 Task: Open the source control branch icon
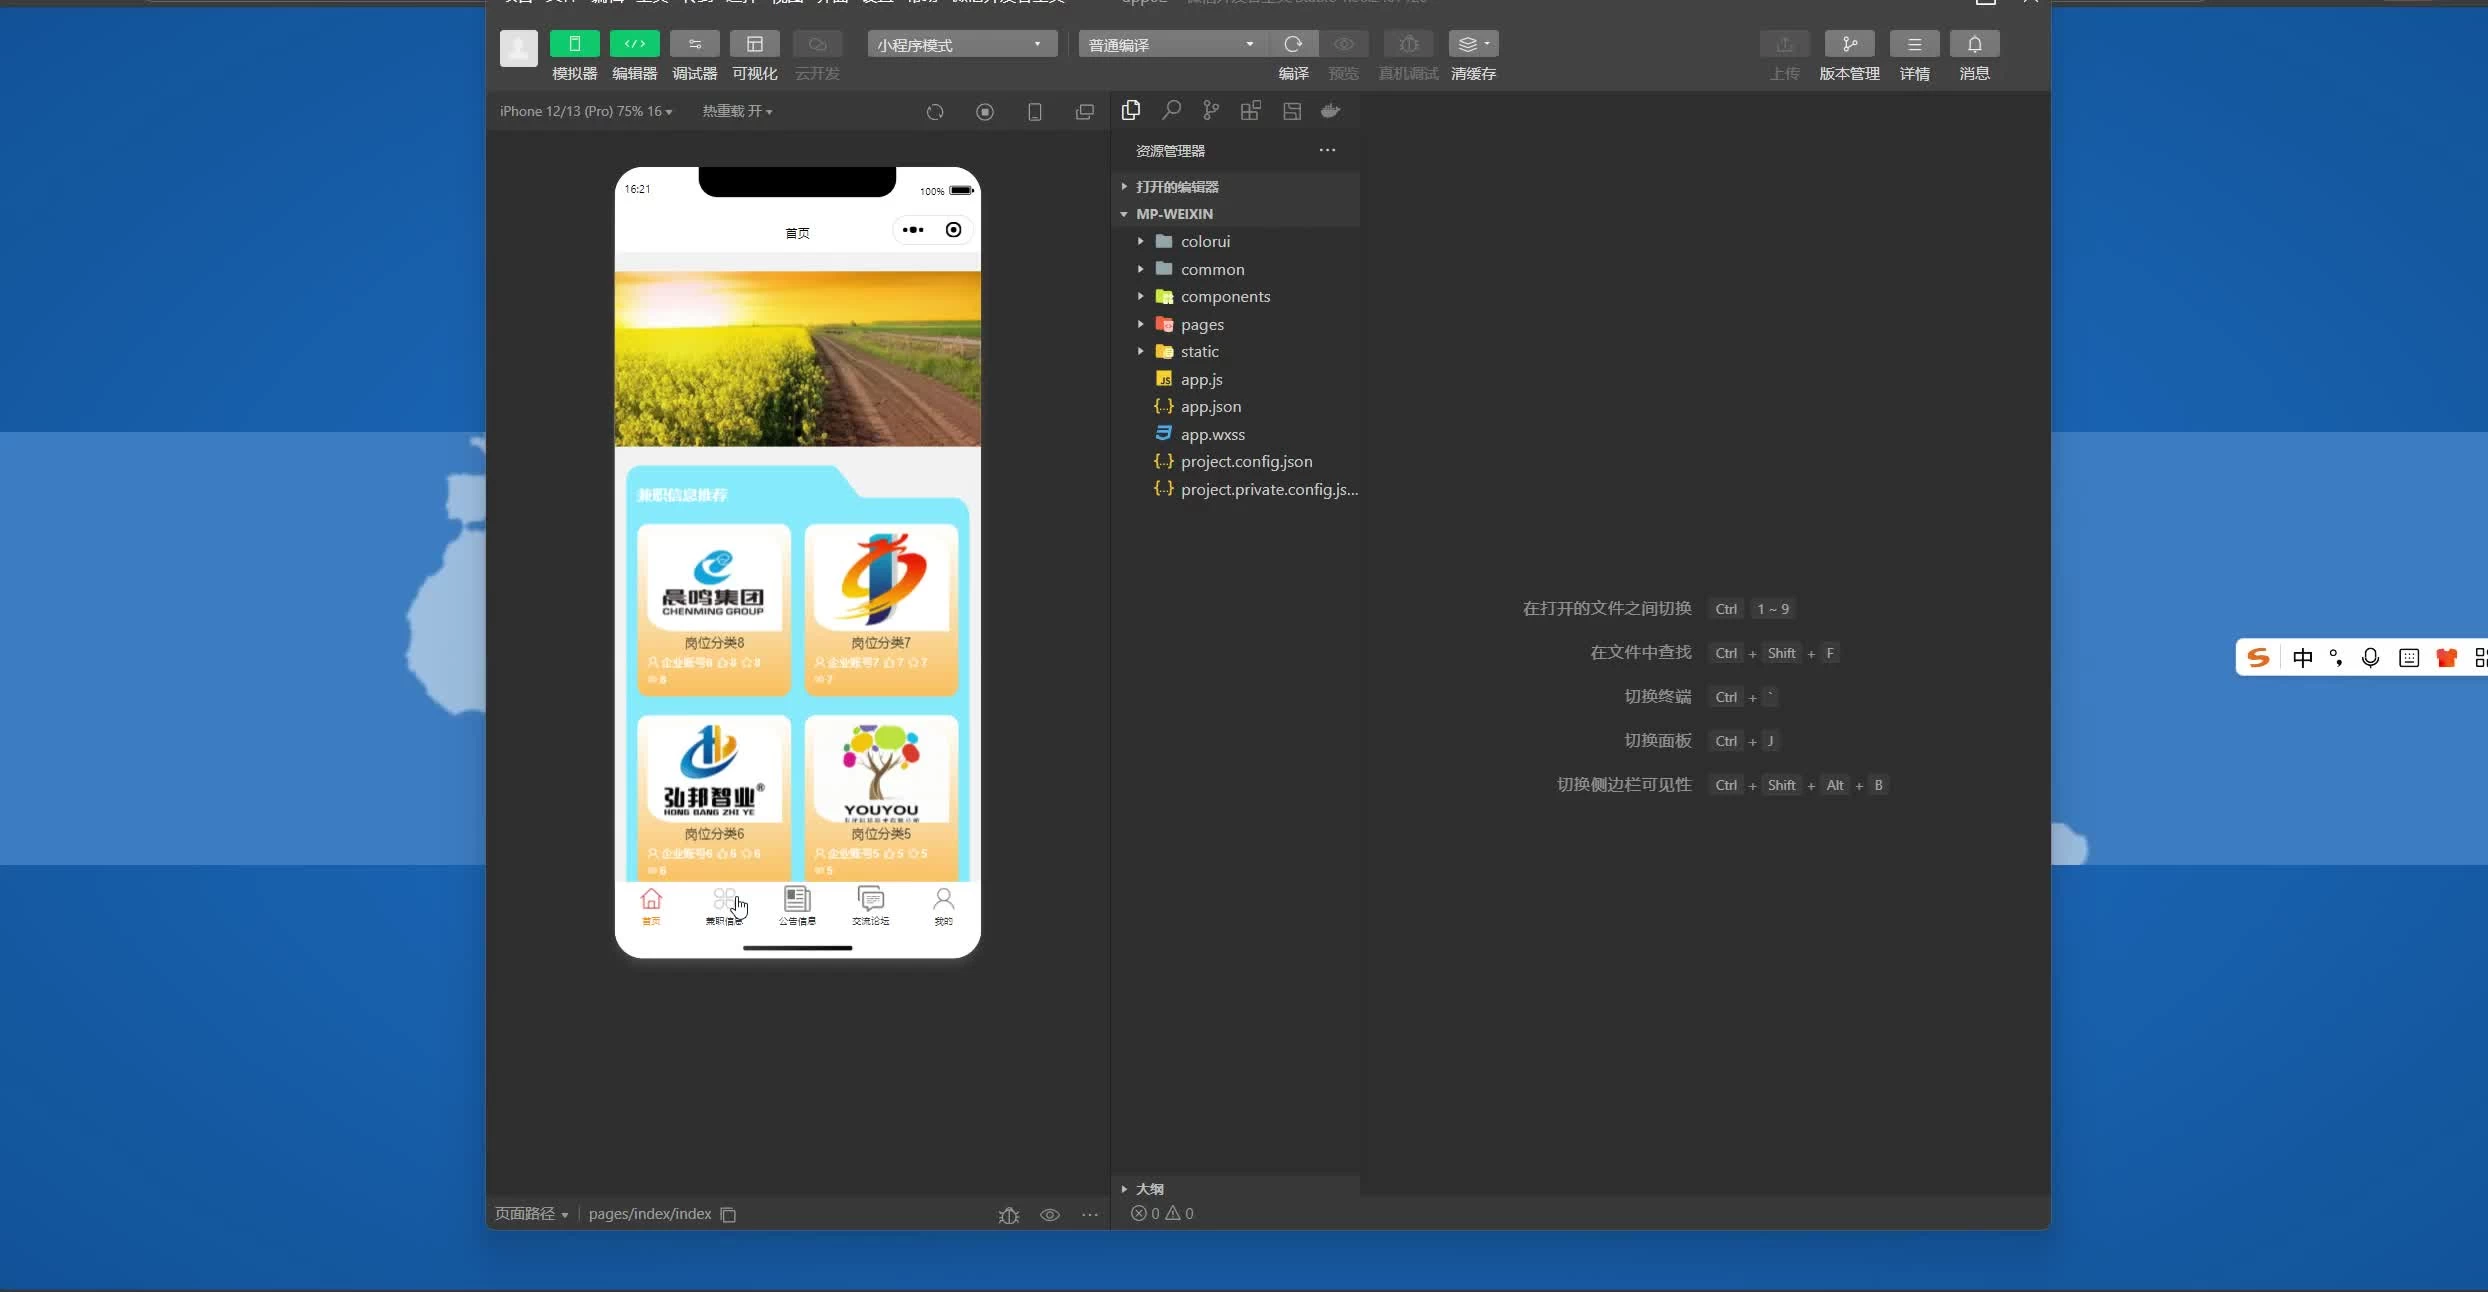click(x=1211, y=111)
